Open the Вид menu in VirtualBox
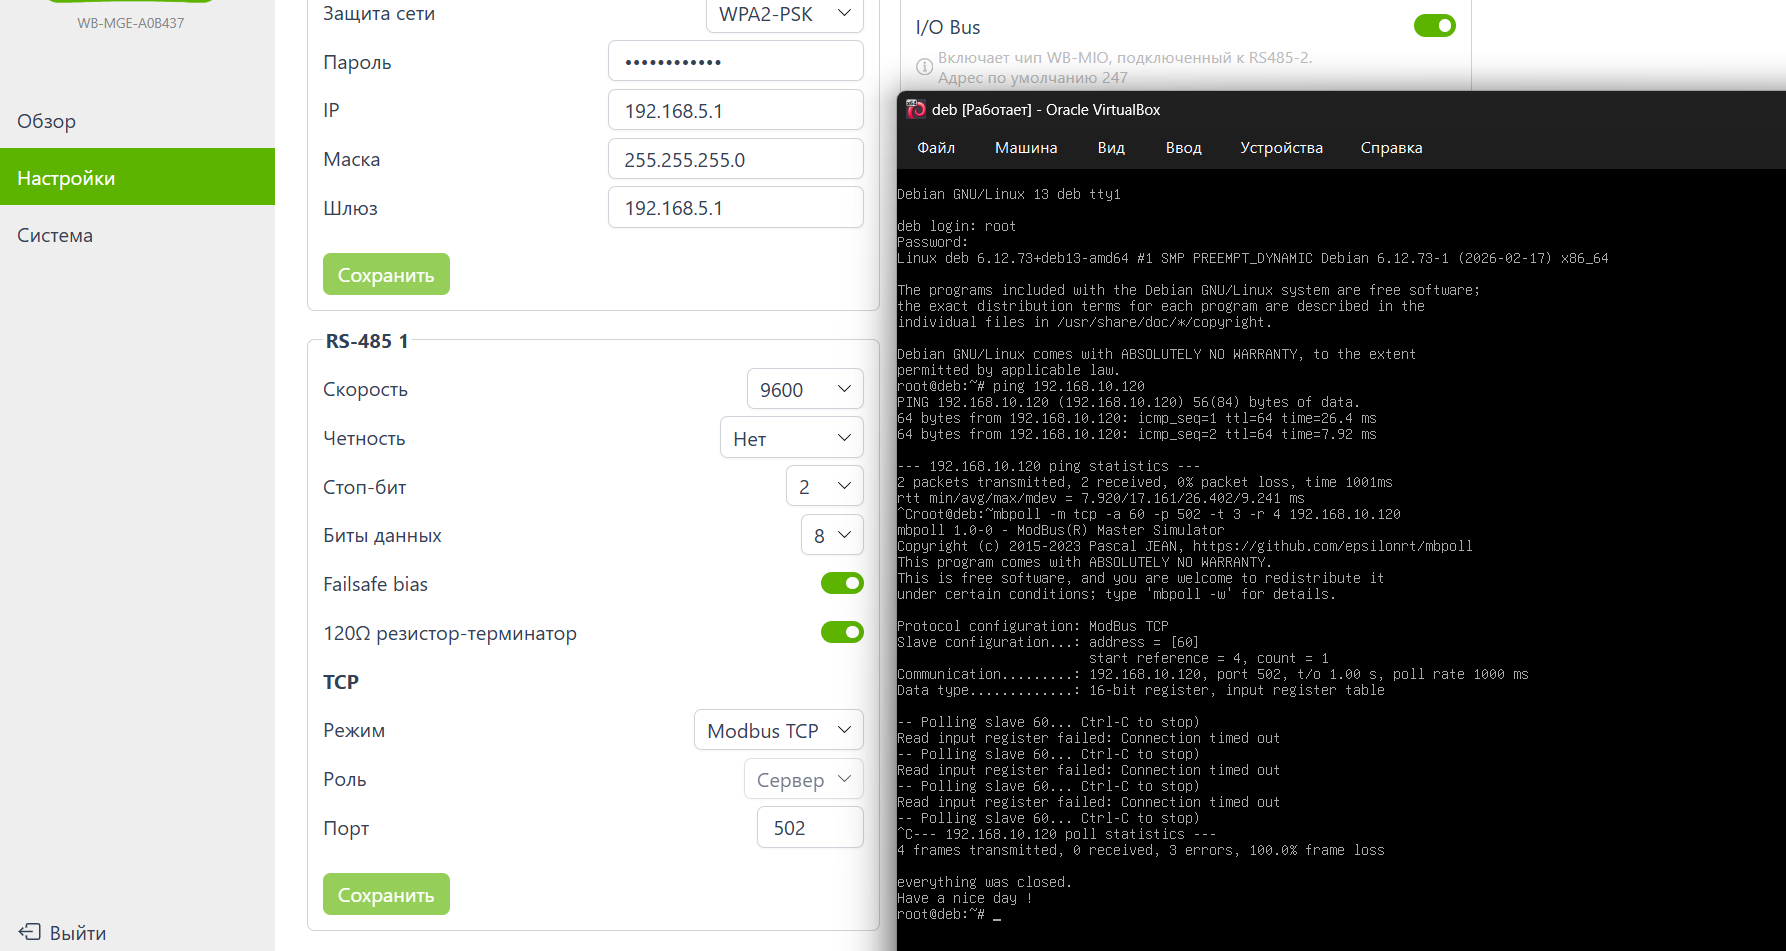Viewport: 1786px width, 951px height. pos(1111,148)
